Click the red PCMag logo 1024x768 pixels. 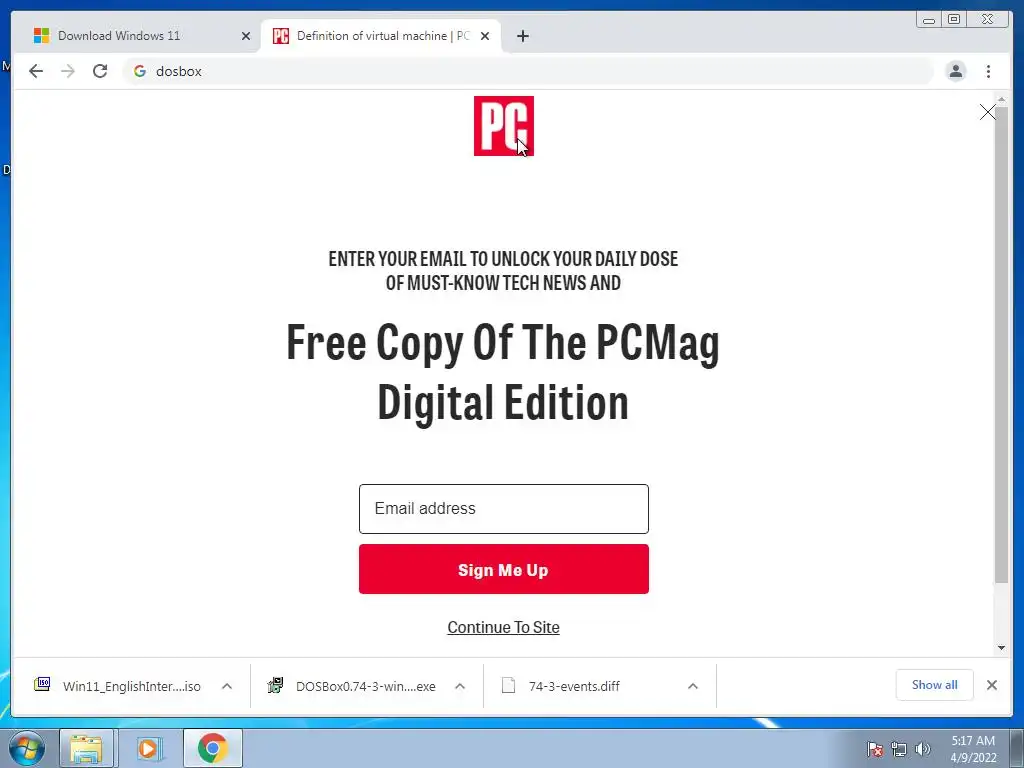tap(504, 126)
